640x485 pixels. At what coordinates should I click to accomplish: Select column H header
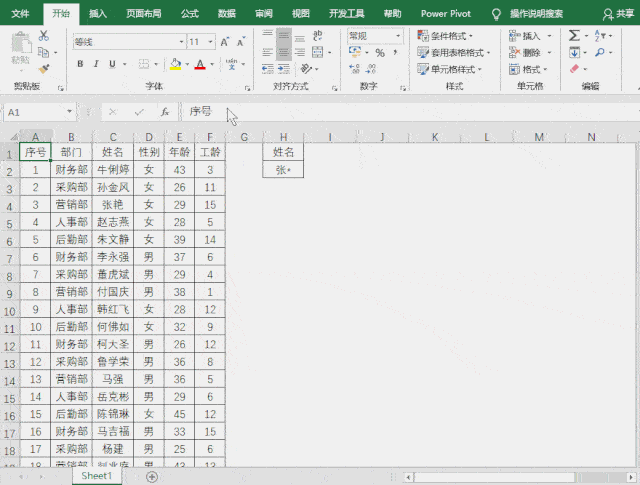pos(283,137)
